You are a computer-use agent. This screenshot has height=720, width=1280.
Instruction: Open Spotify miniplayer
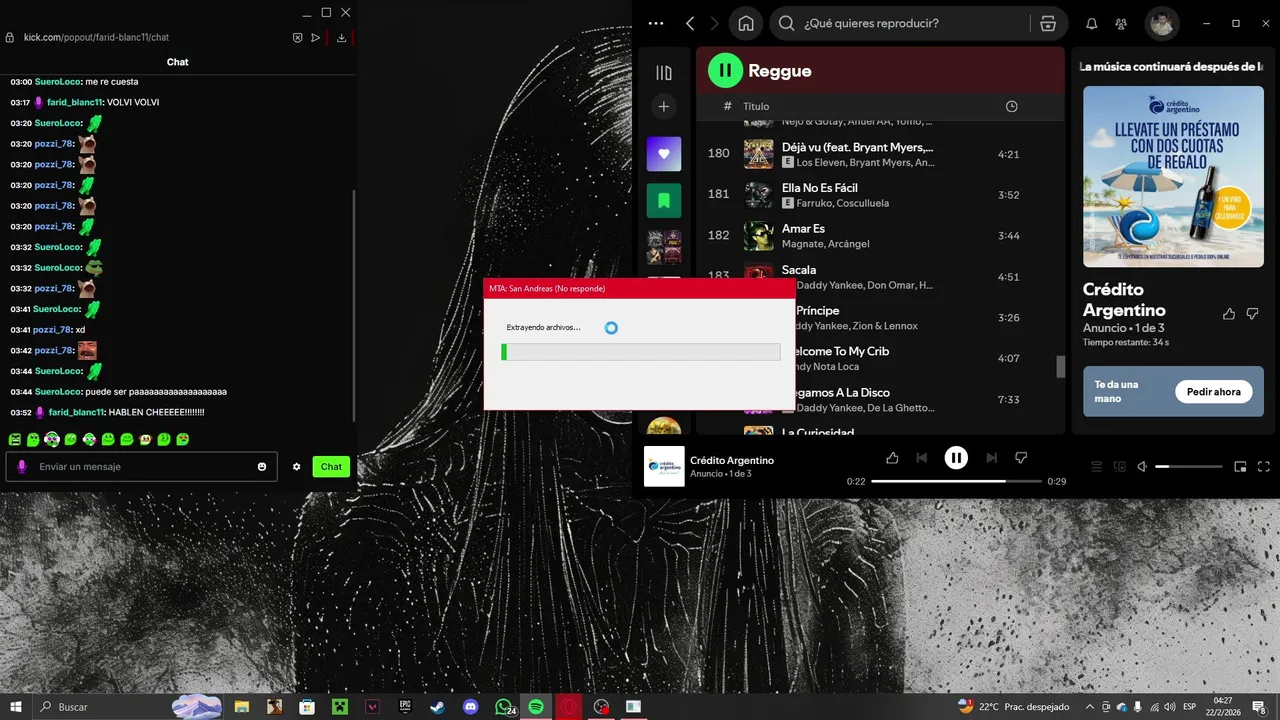[x=1240, y=466]
